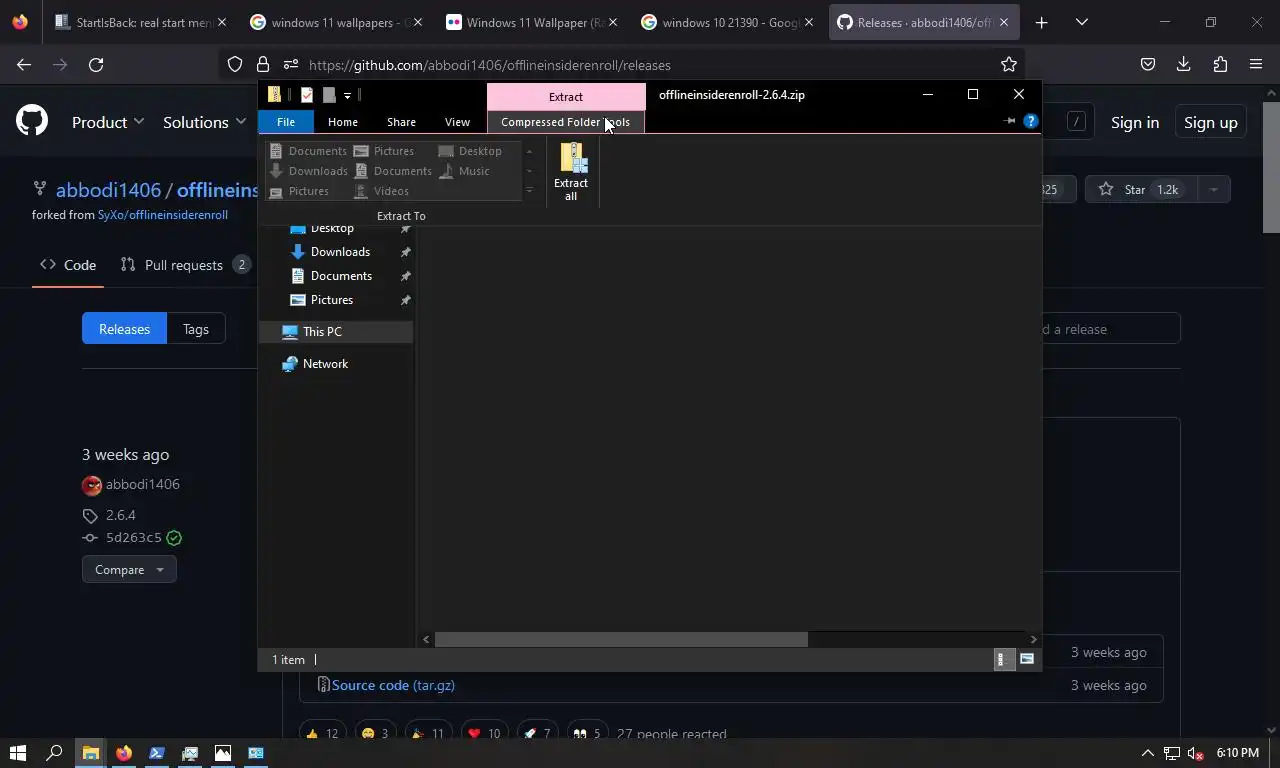Open the SyXo/offlineinsiderenroll fork source link
The height and width of the screenshot is (768, 1280).
[163, 215]
